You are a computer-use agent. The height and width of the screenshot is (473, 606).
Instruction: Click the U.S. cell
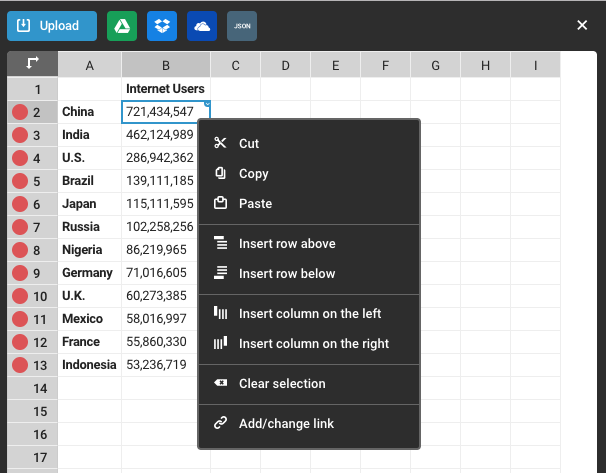[x=90, y=158]
